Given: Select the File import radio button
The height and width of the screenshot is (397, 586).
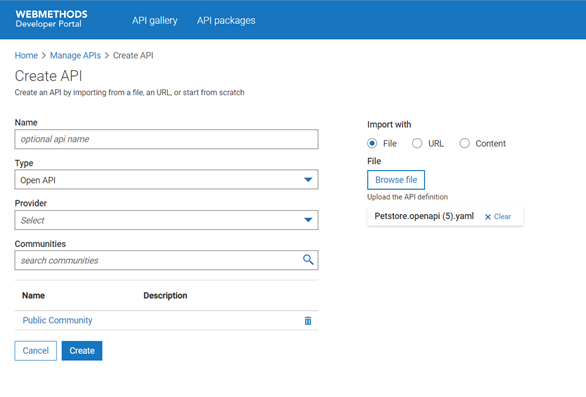Looking at the screenshot, I should point(372,143).
